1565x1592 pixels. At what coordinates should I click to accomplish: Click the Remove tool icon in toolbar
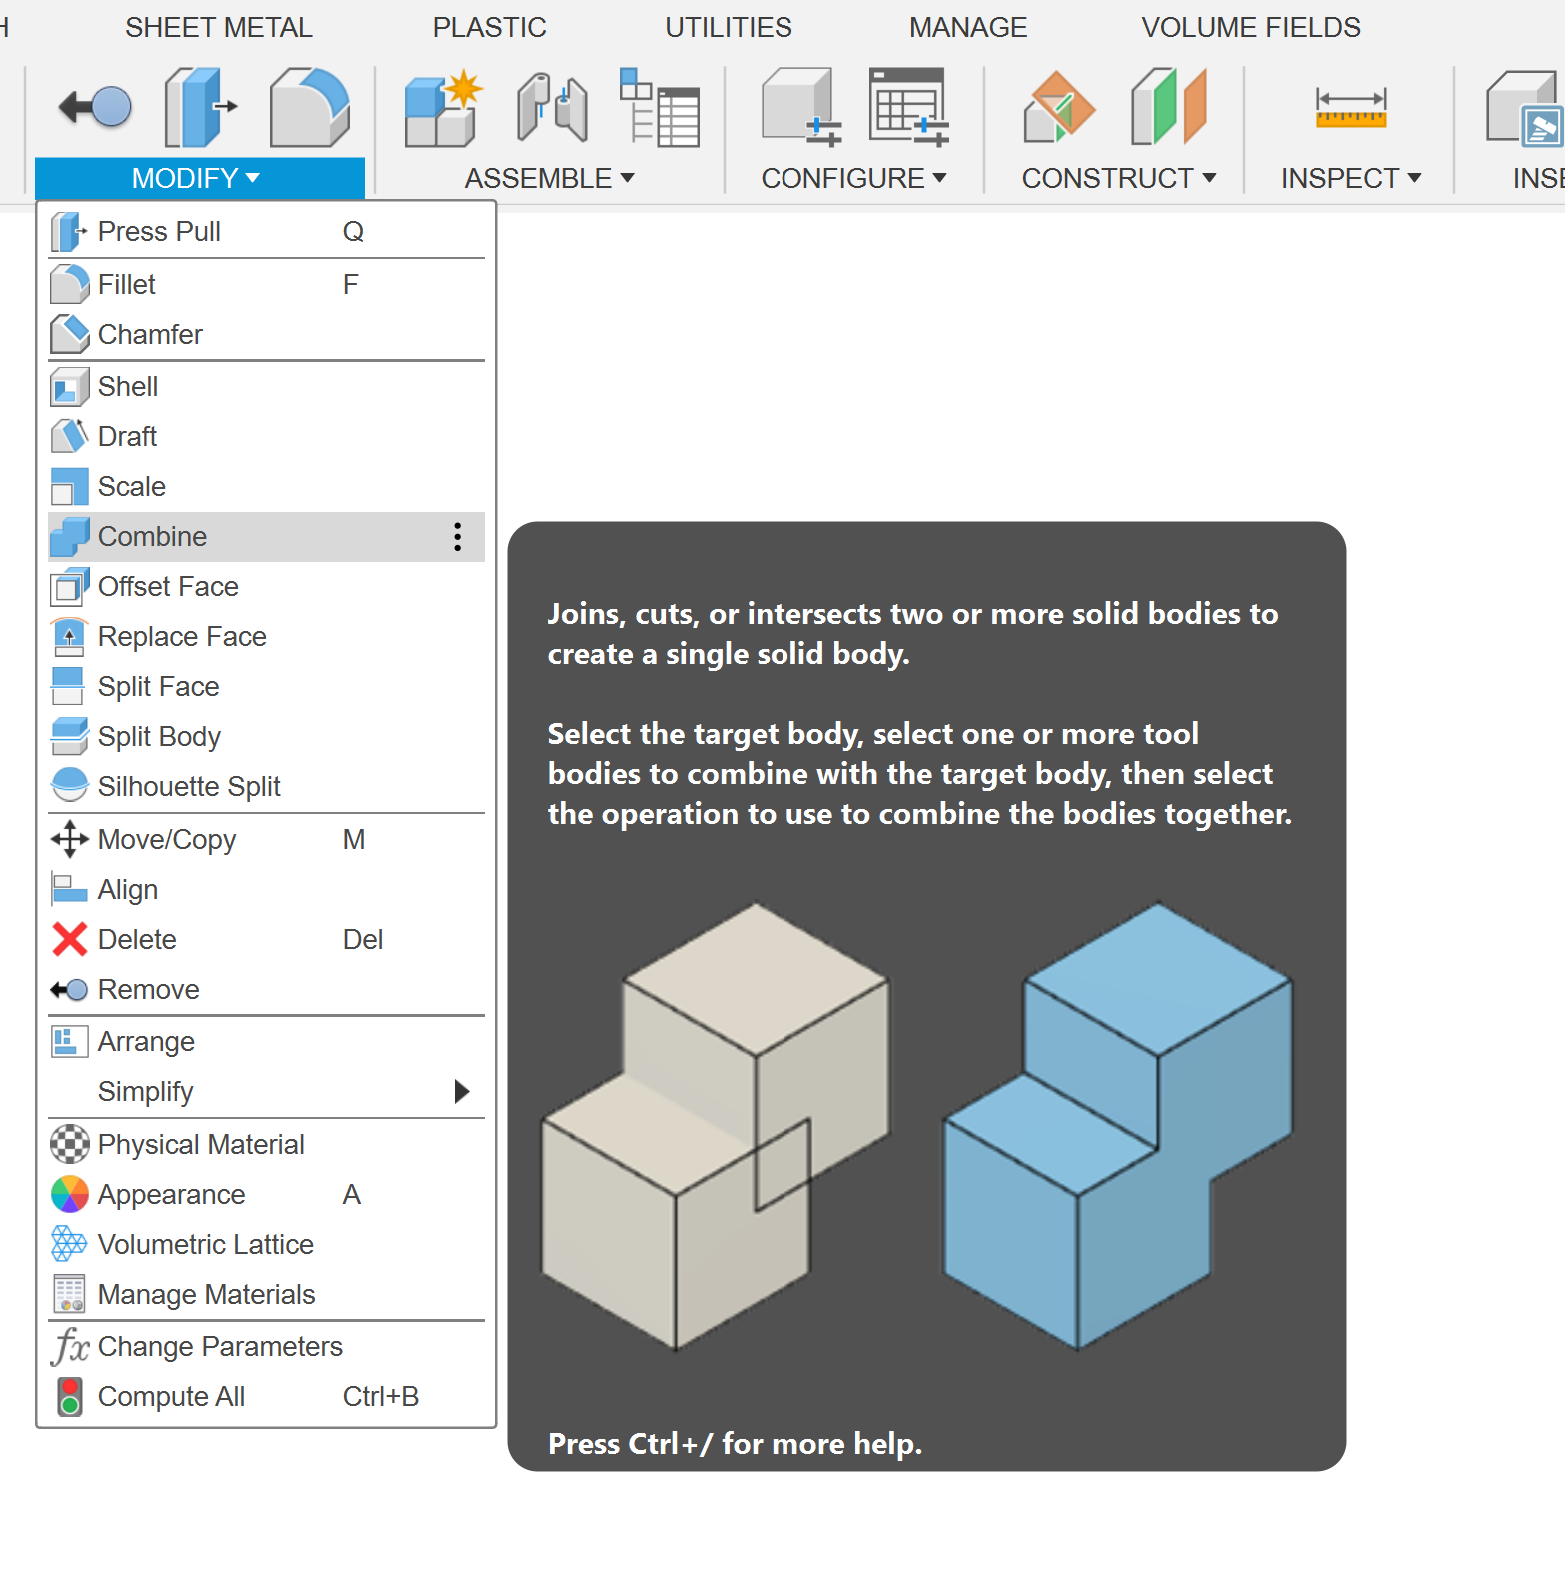click(96, 106)
